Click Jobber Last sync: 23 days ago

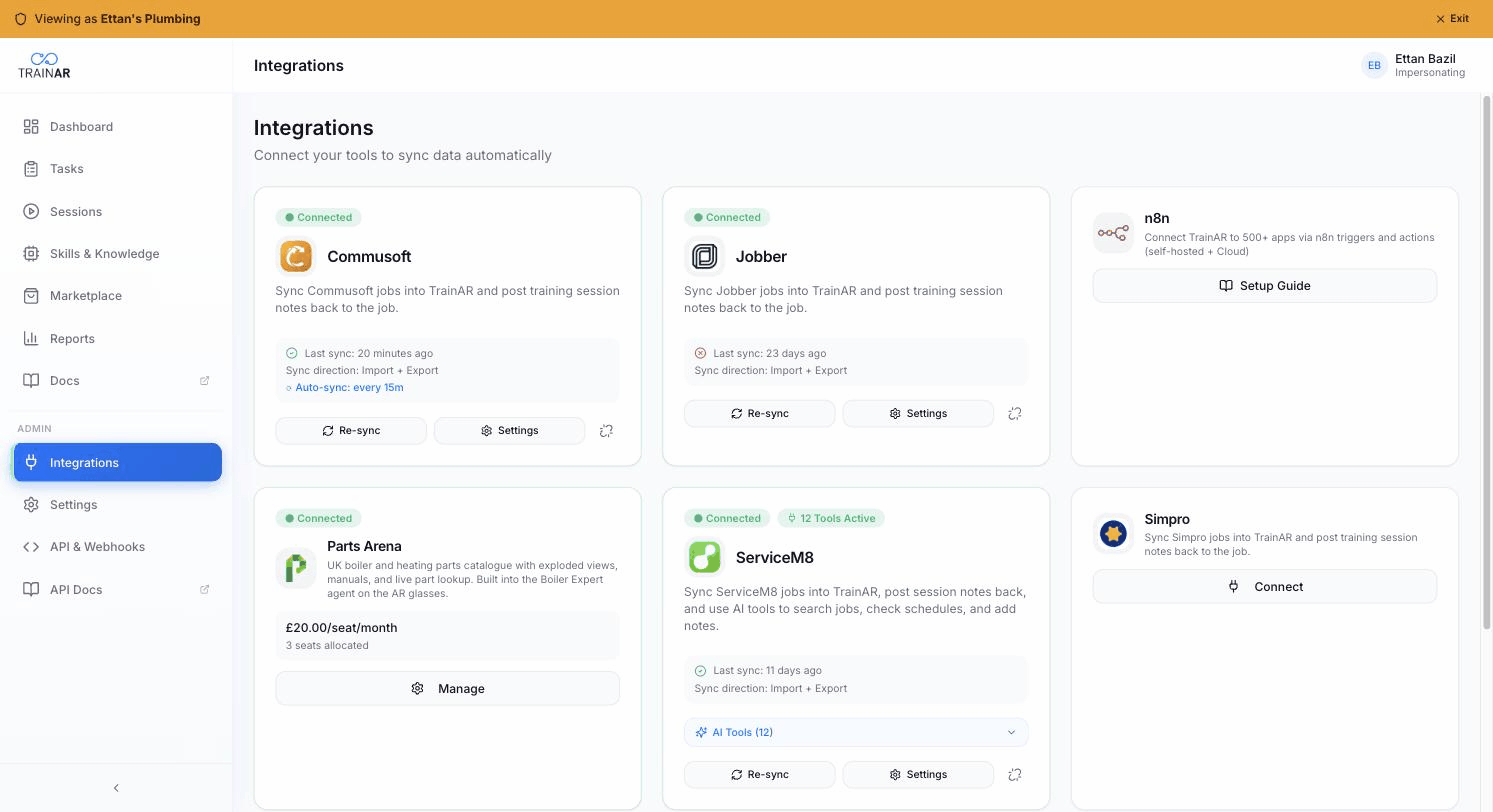(769, 353)
